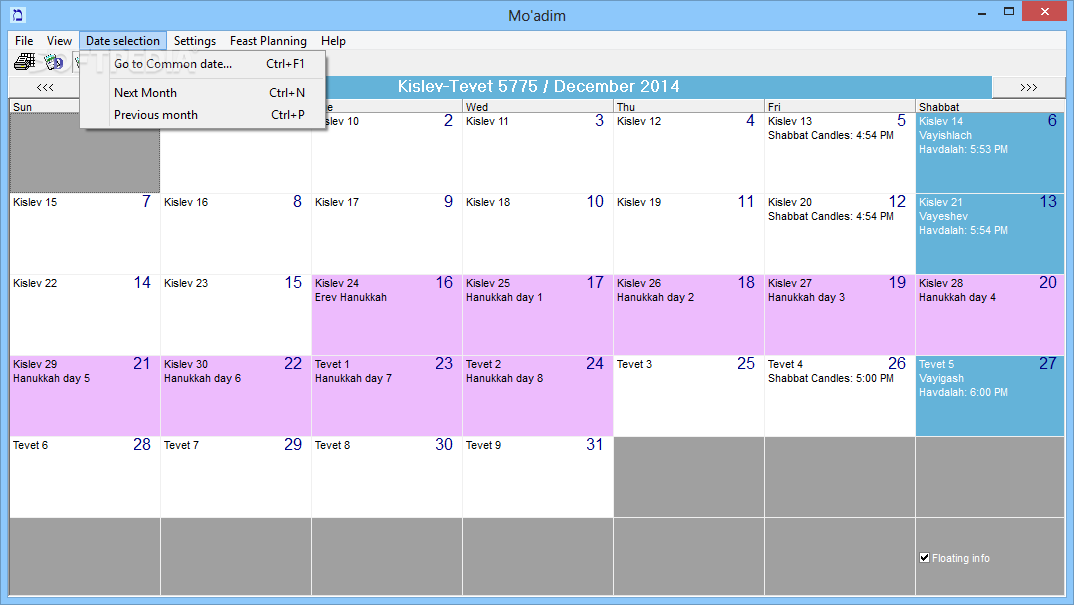Image resolution: width=1074 pixels, height=605 pixels.
Task: Open the File menu
Action: [24, 40]
